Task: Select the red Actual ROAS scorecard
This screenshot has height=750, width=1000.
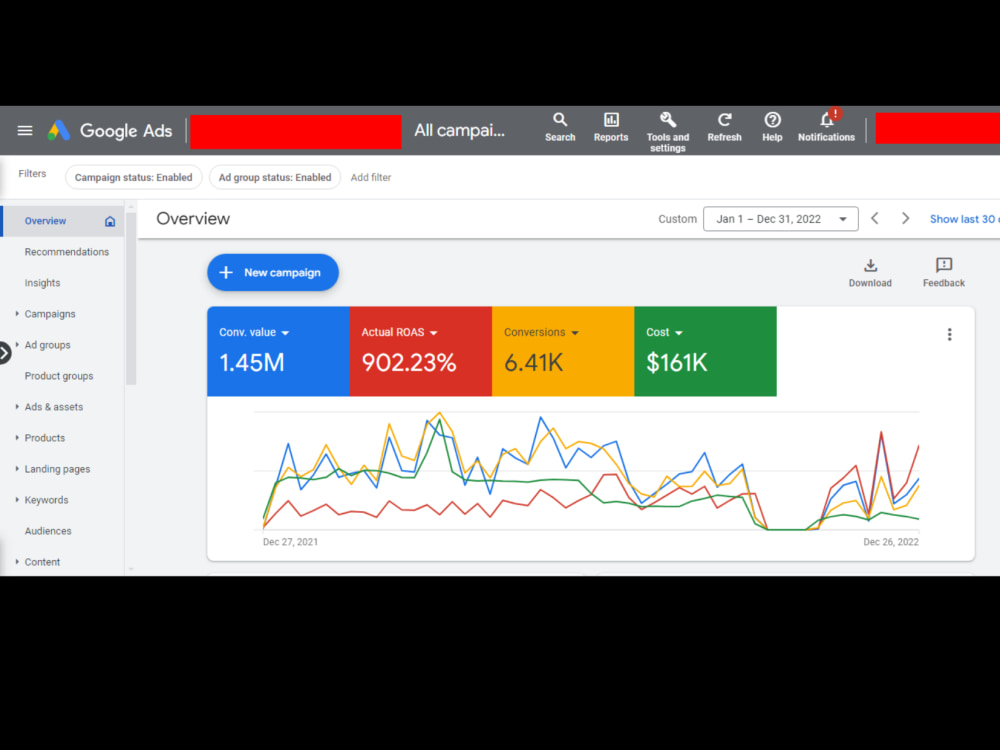Action: (421, 351)
